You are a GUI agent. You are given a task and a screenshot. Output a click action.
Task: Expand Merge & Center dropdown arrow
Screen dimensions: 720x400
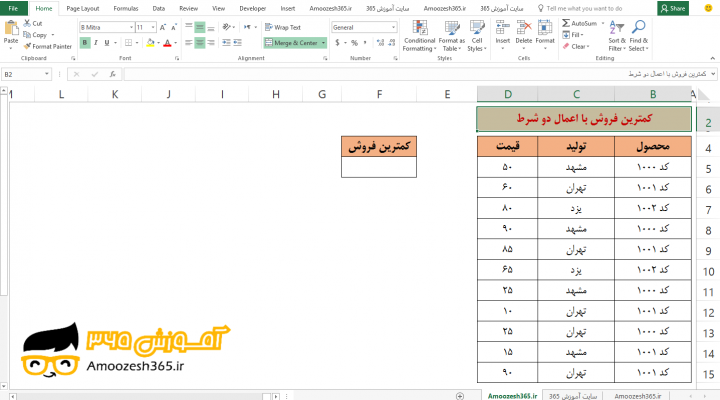324,43
